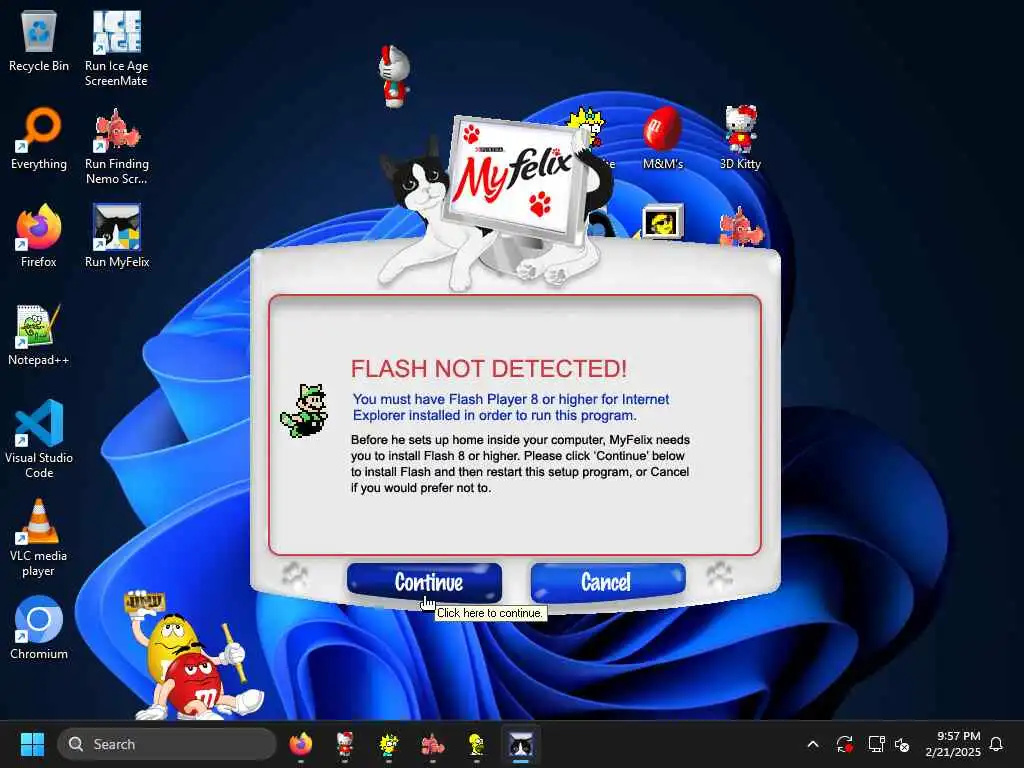Click the taskbar Search box
Image resolution: width=1024 pixels, height=768 pixels.
click(167, 744)
